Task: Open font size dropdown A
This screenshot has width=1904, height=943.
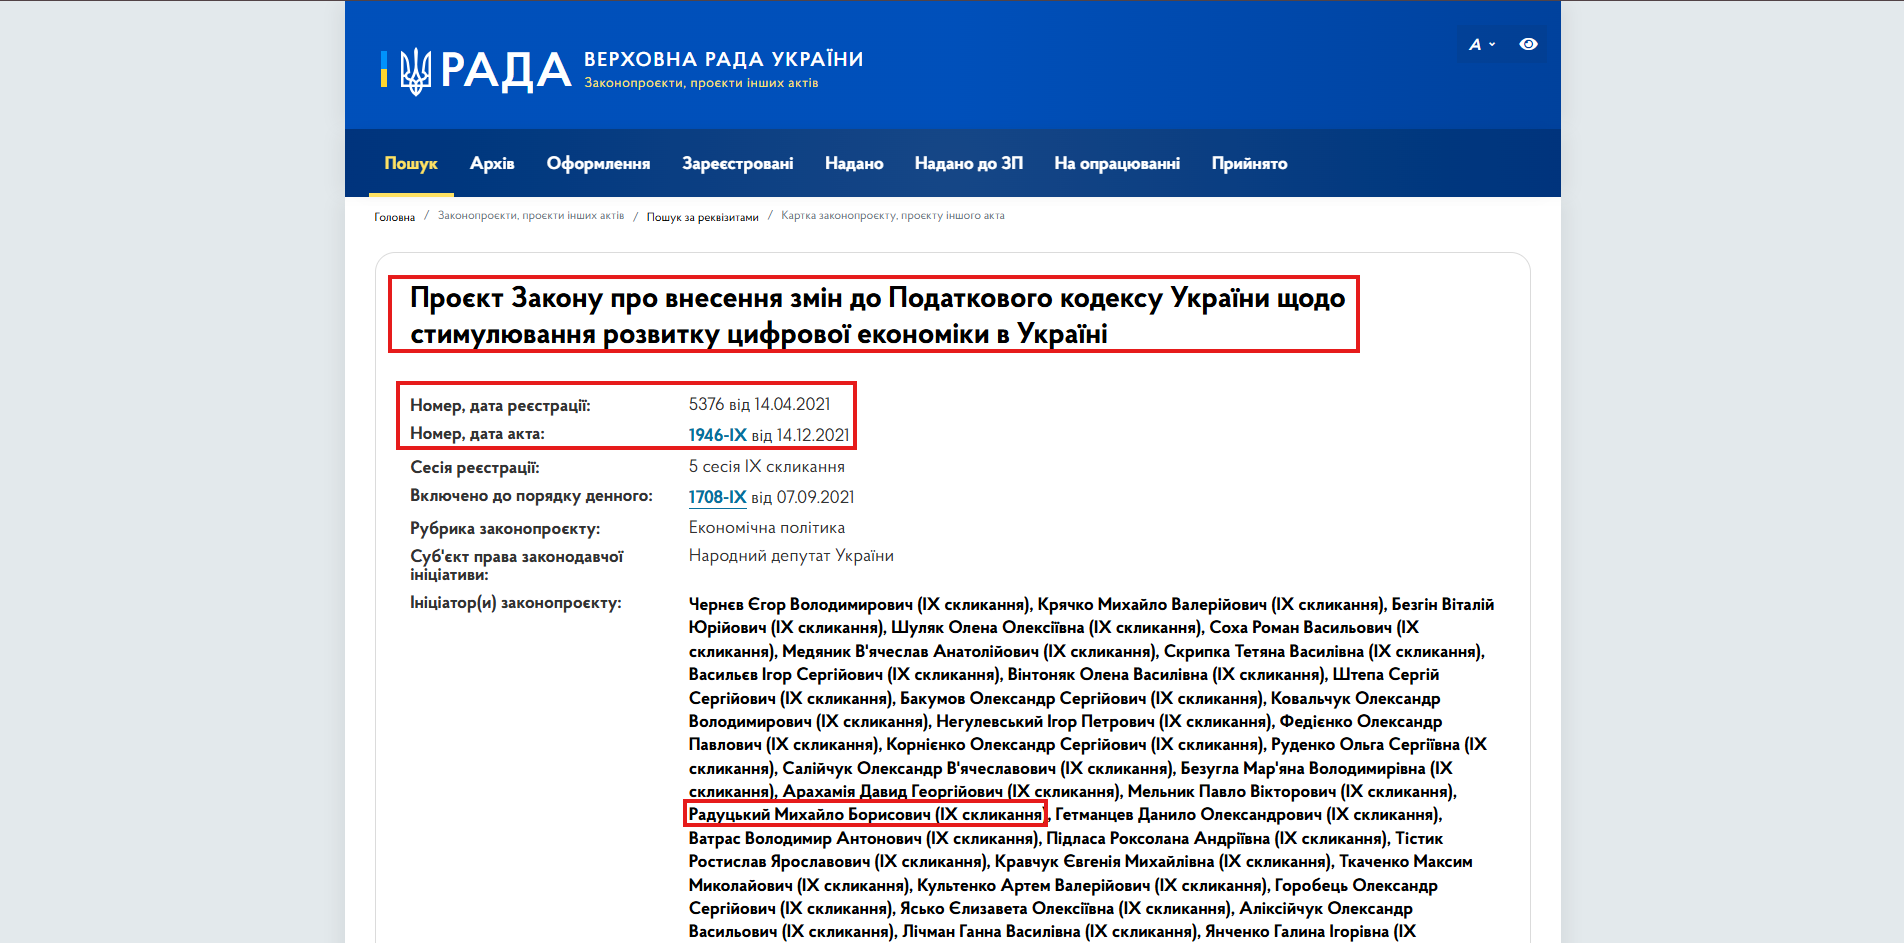Action: pyautogui.click(x=1482, y=44)
